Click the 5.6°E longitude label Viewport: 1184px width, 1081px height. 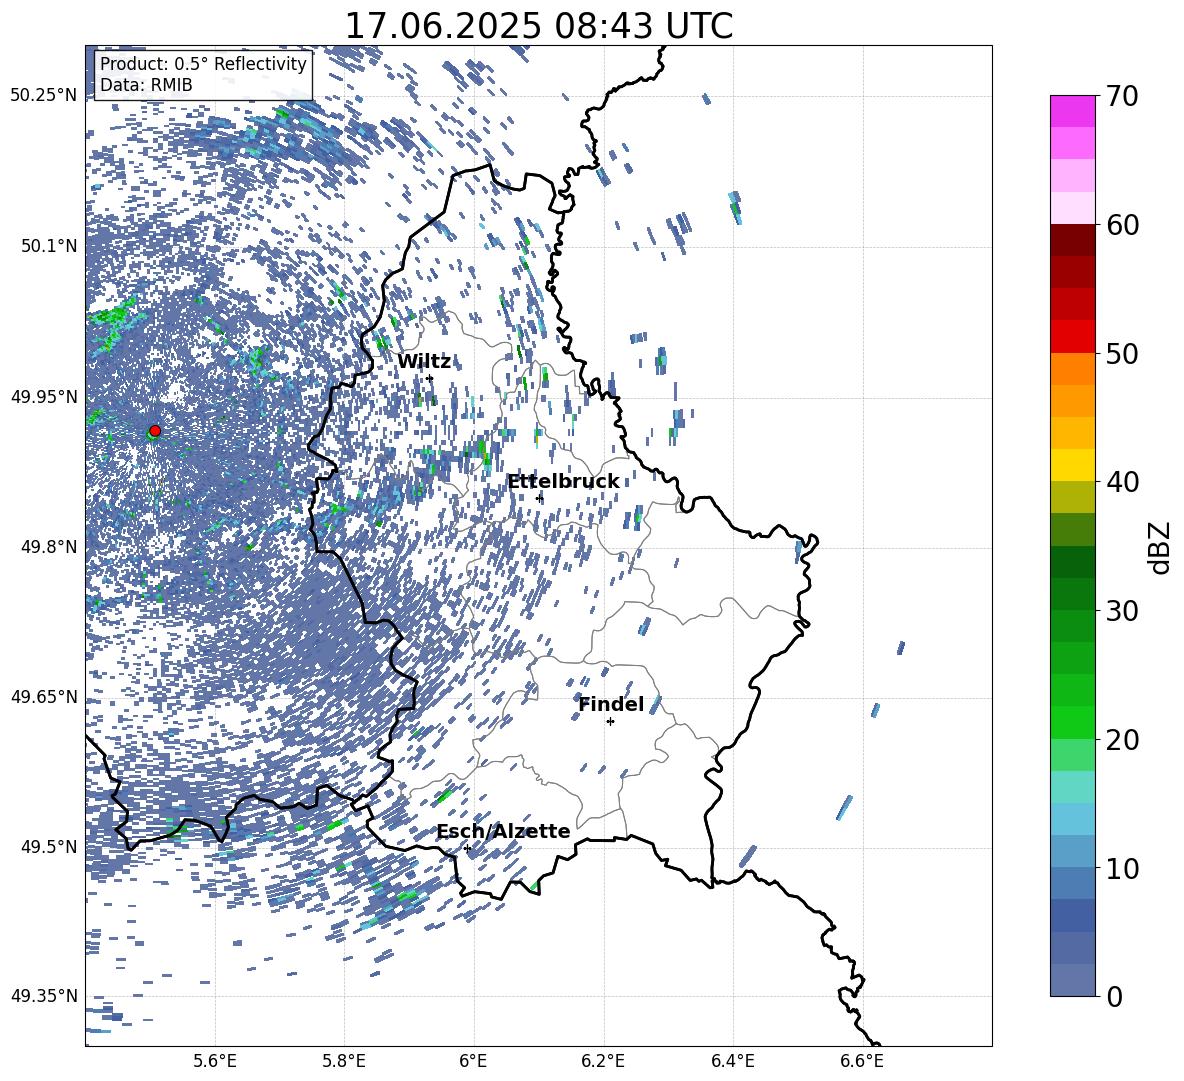(x=215, y=1061)
